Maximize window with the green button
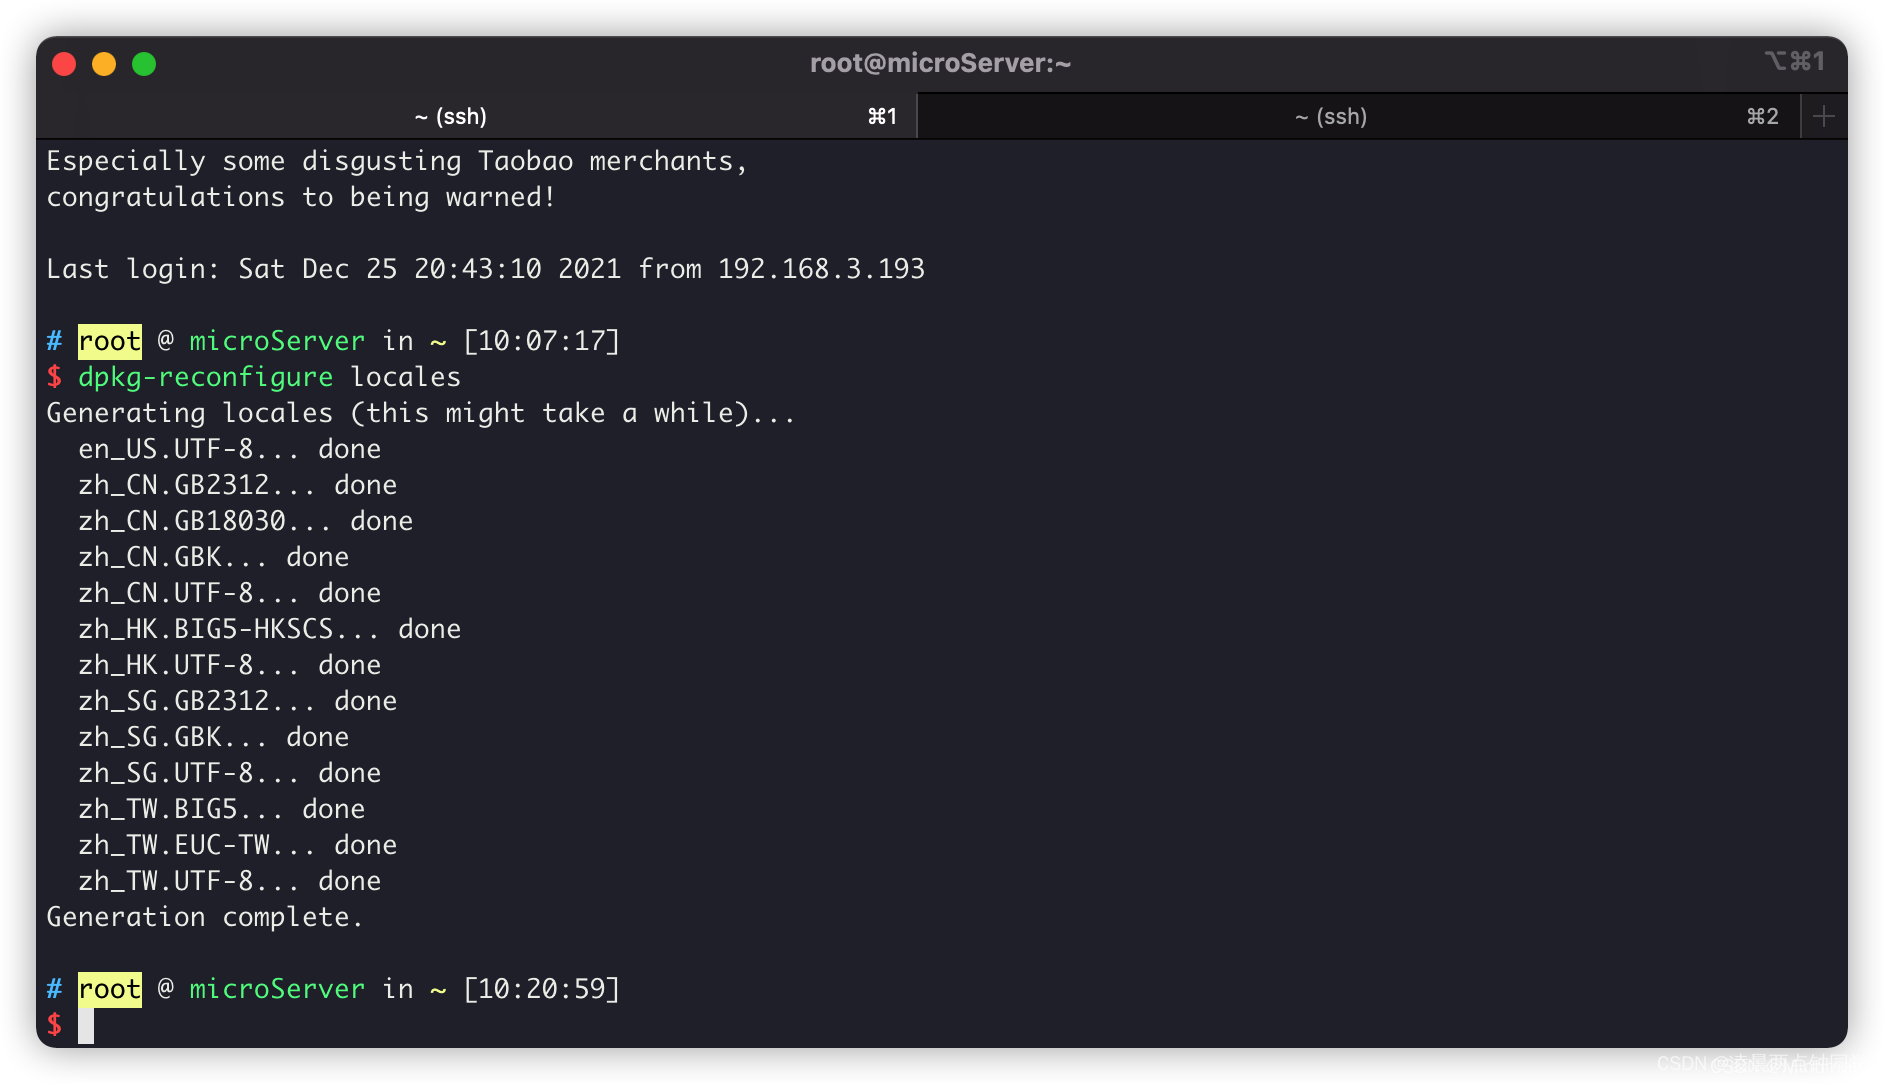The width and height of the screenshot is (1884, 1084). click(144, 64)
